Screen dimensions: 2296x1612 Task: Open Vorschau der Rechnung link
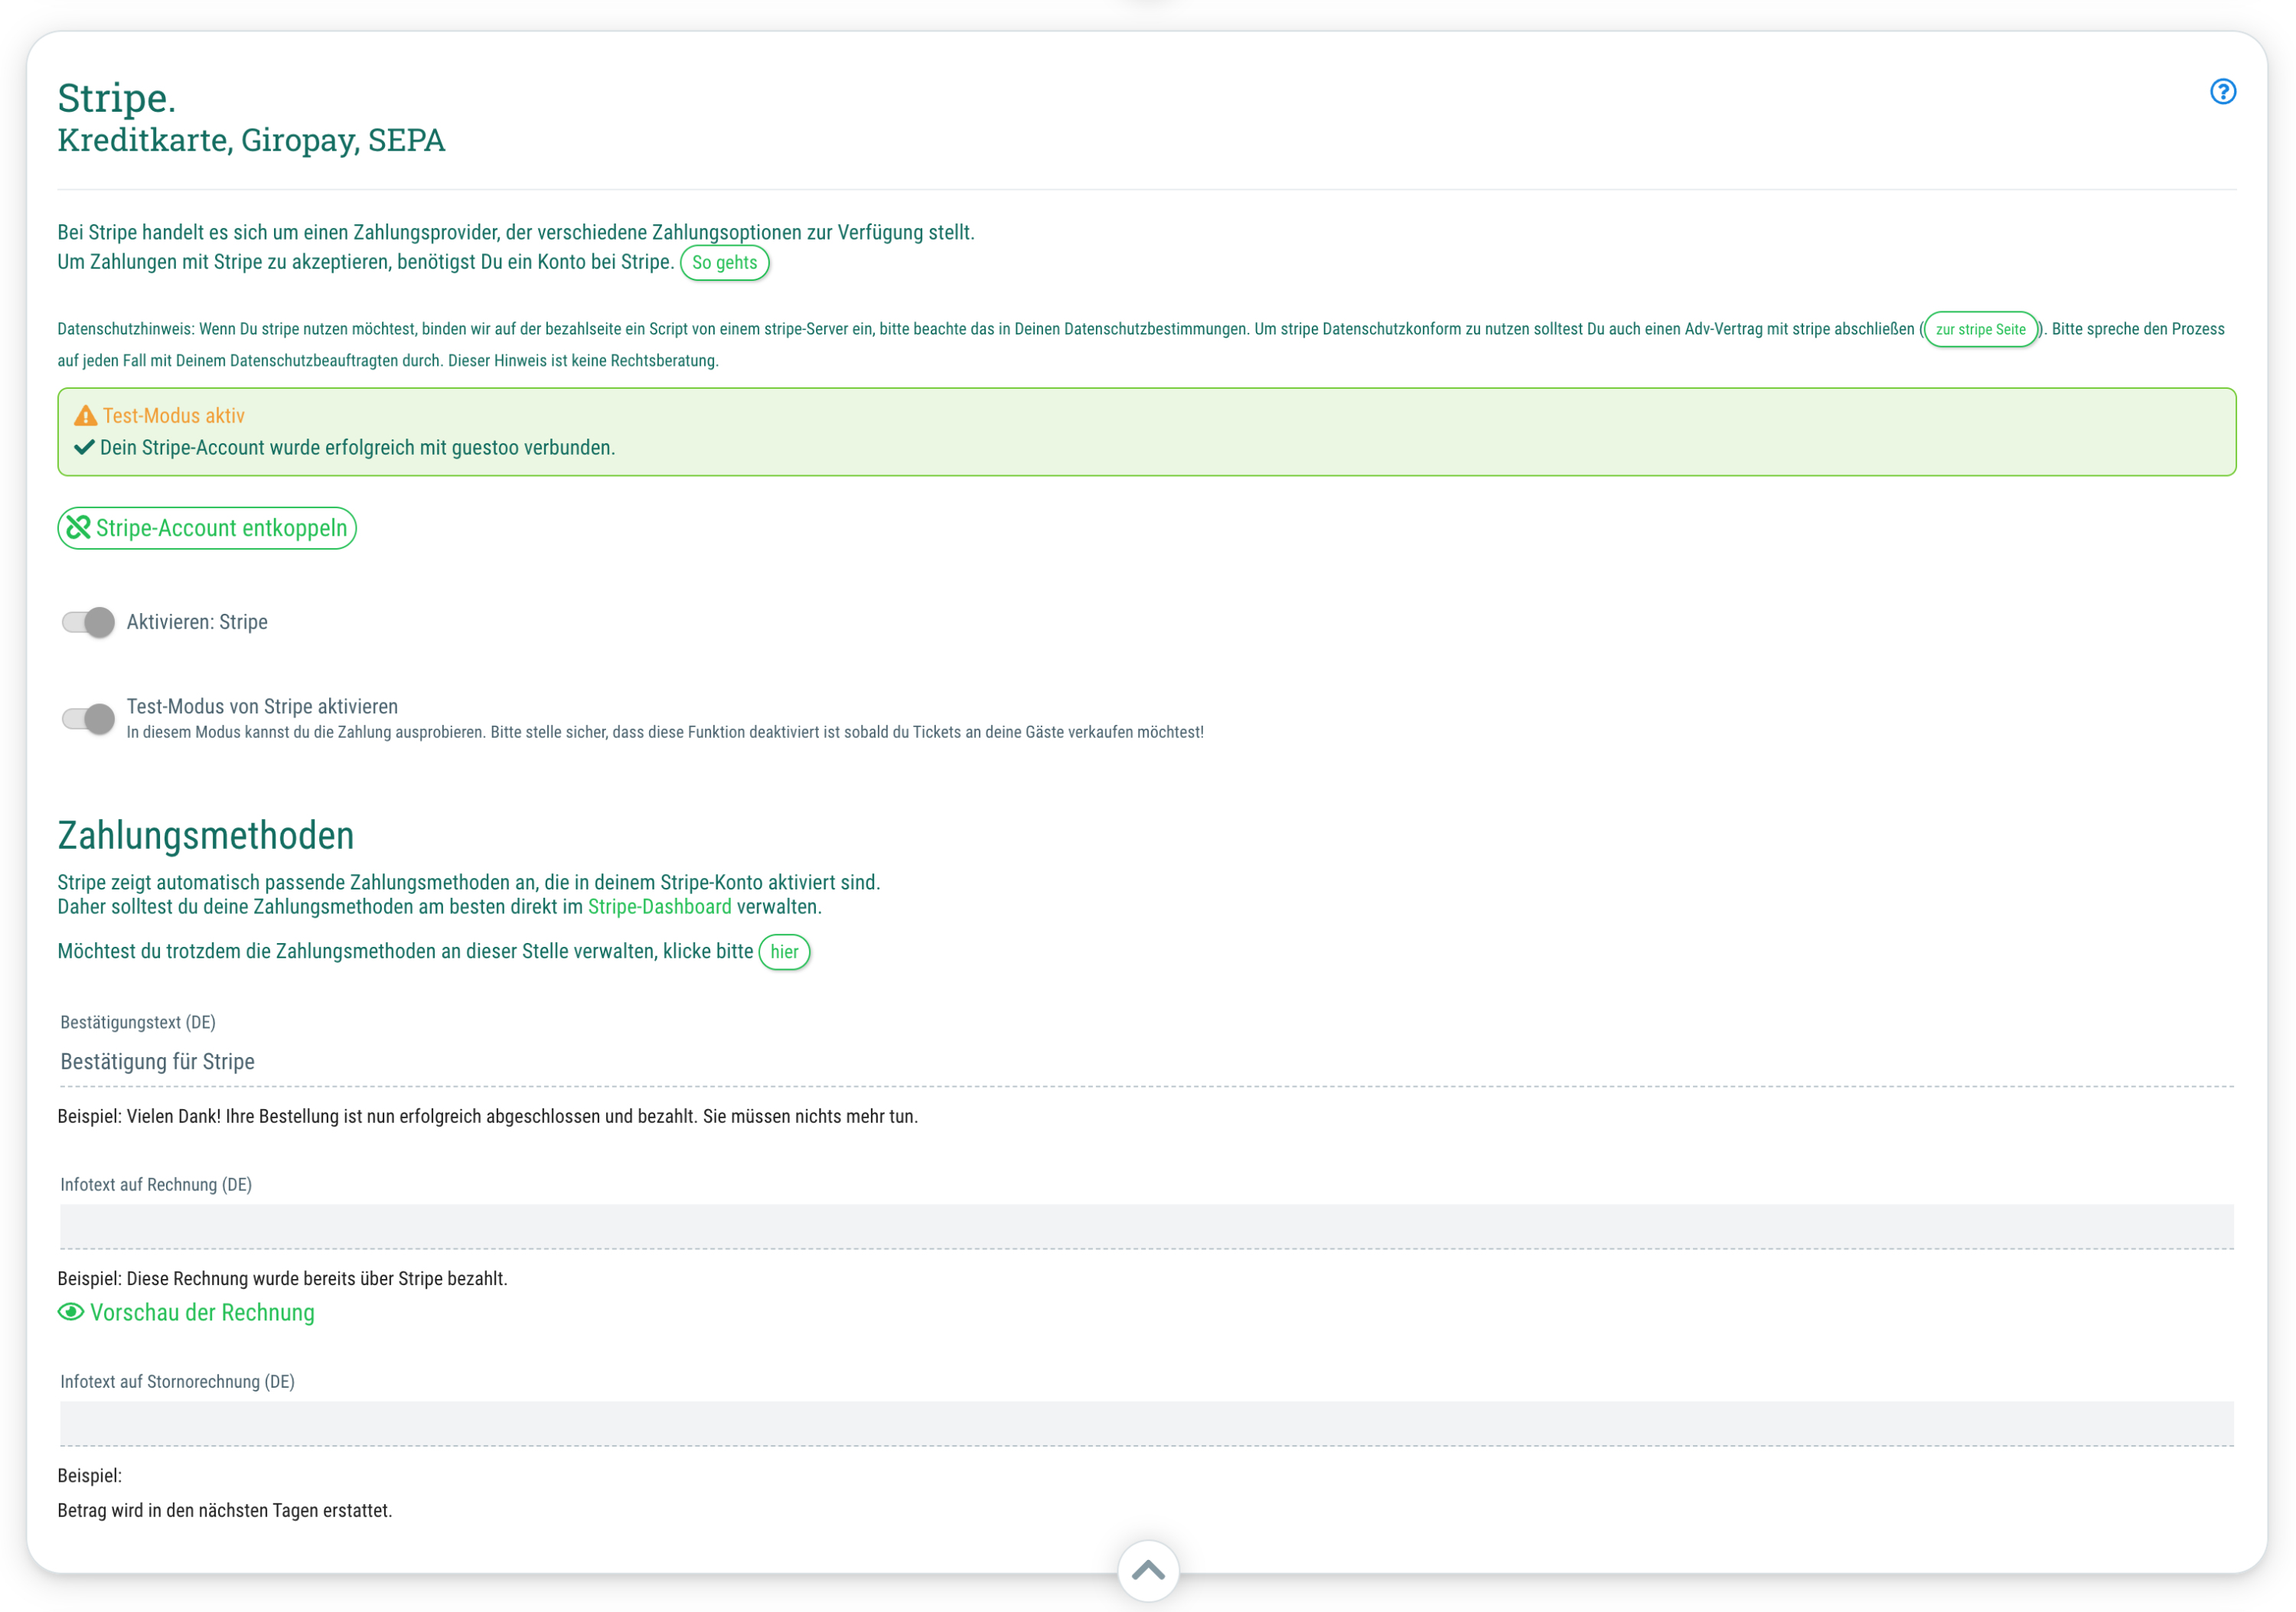tap(186, 1312)
